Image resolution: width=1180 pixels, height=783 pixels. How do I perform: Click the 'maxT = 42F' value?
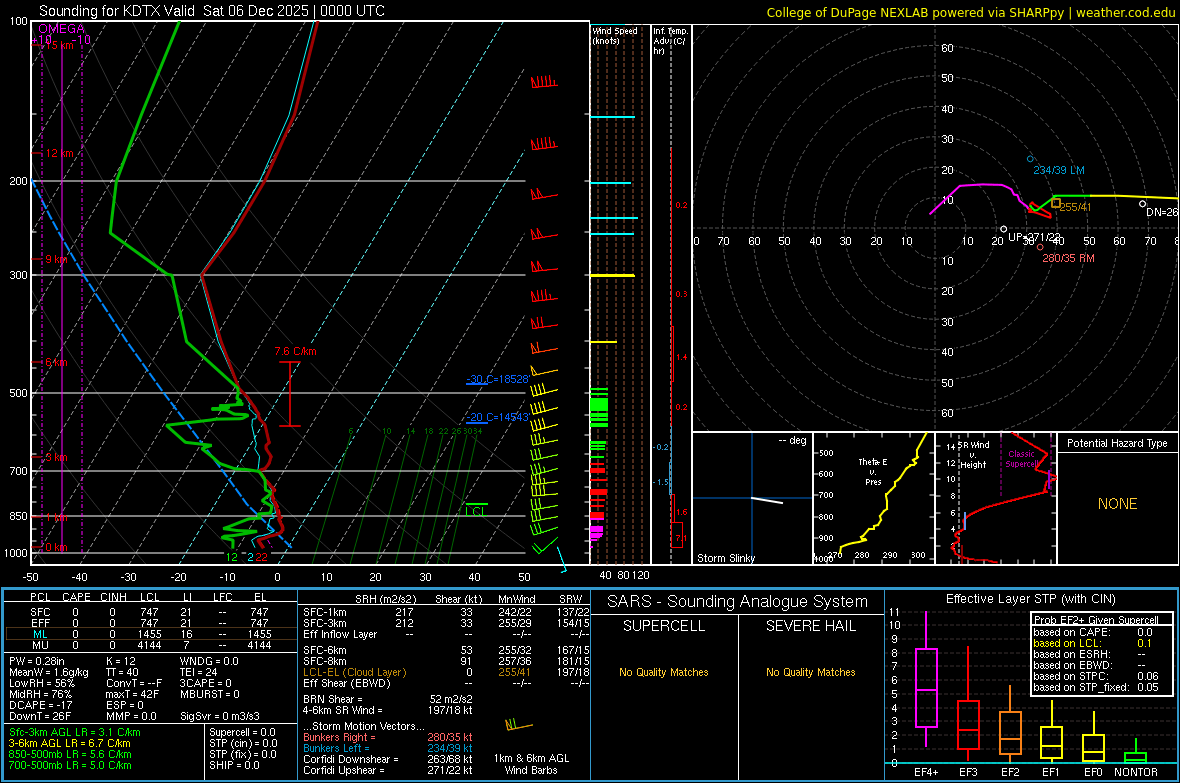(132, 694)
